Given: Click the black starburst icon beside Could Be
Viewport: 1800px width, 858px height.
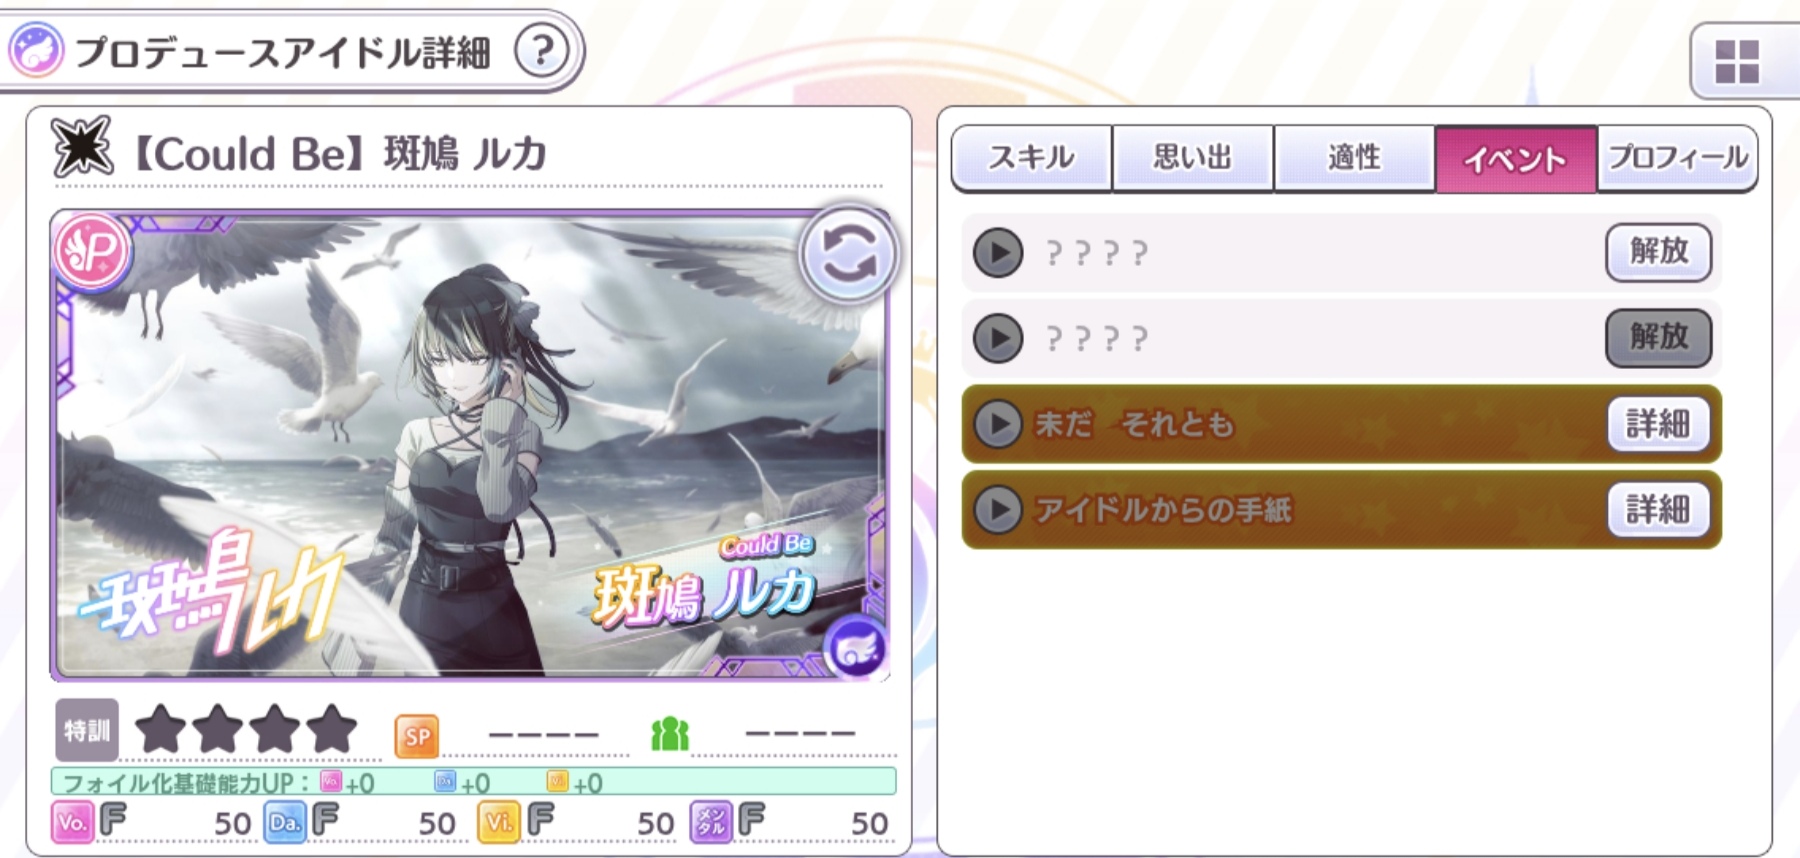Looking at the screenshot, I should point(82,147).
